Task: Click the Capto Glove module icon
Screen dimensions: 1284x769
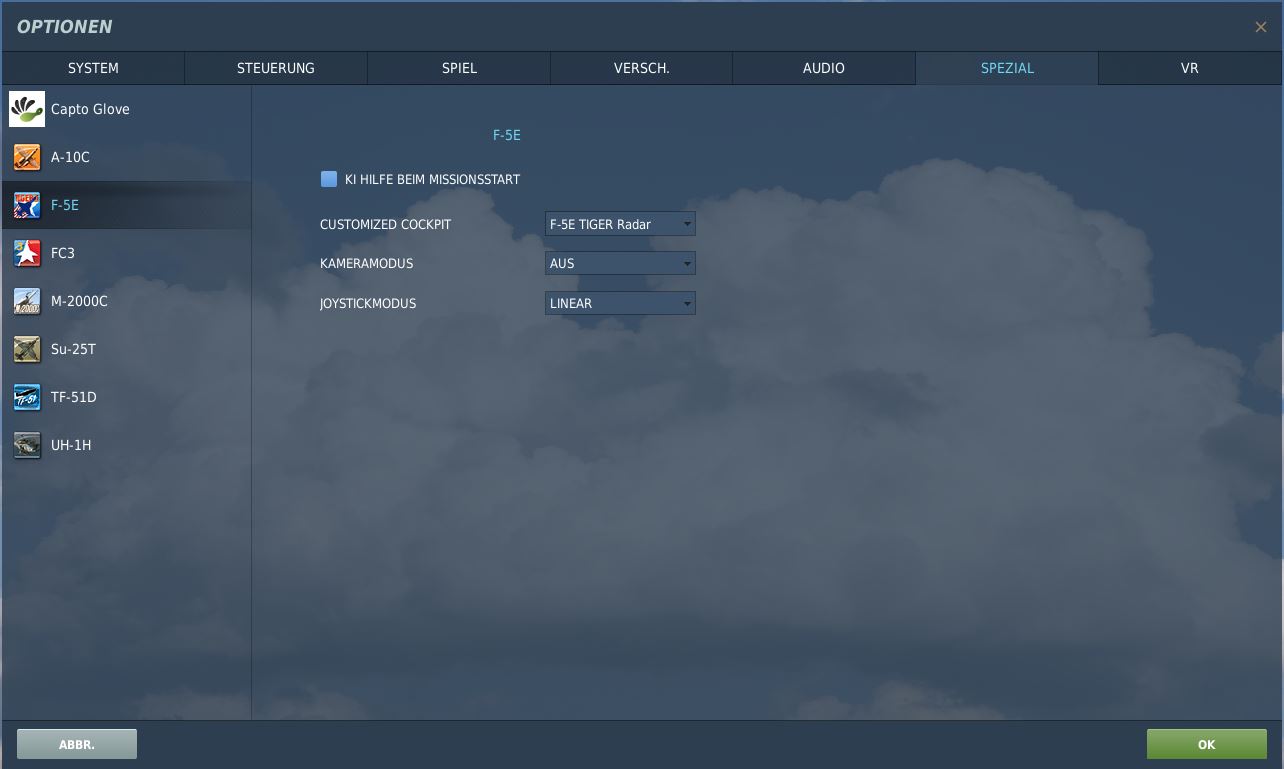Action: click(x=27, y=109)
